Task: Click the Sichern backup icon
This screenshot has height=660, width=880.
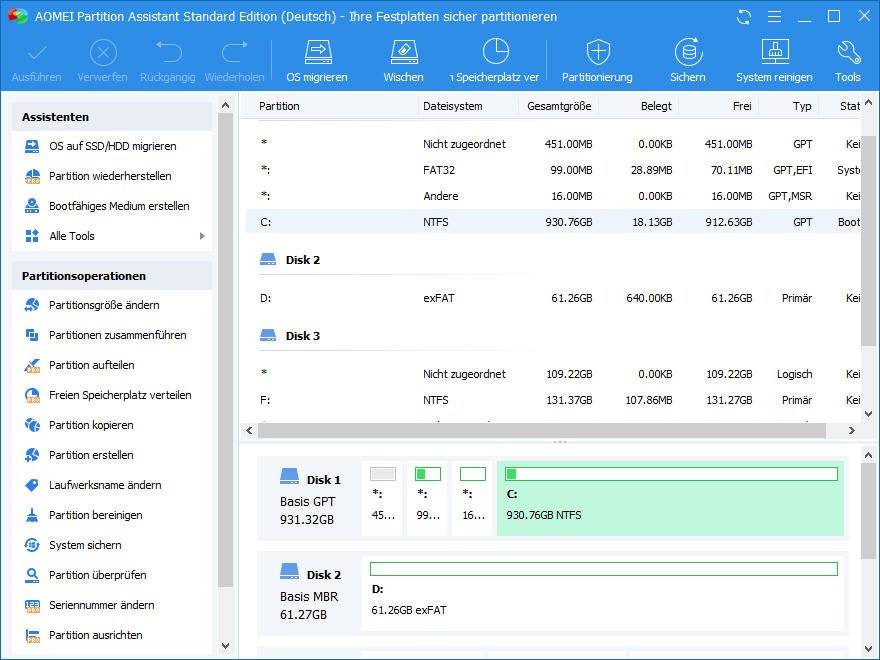Action: 687,52
